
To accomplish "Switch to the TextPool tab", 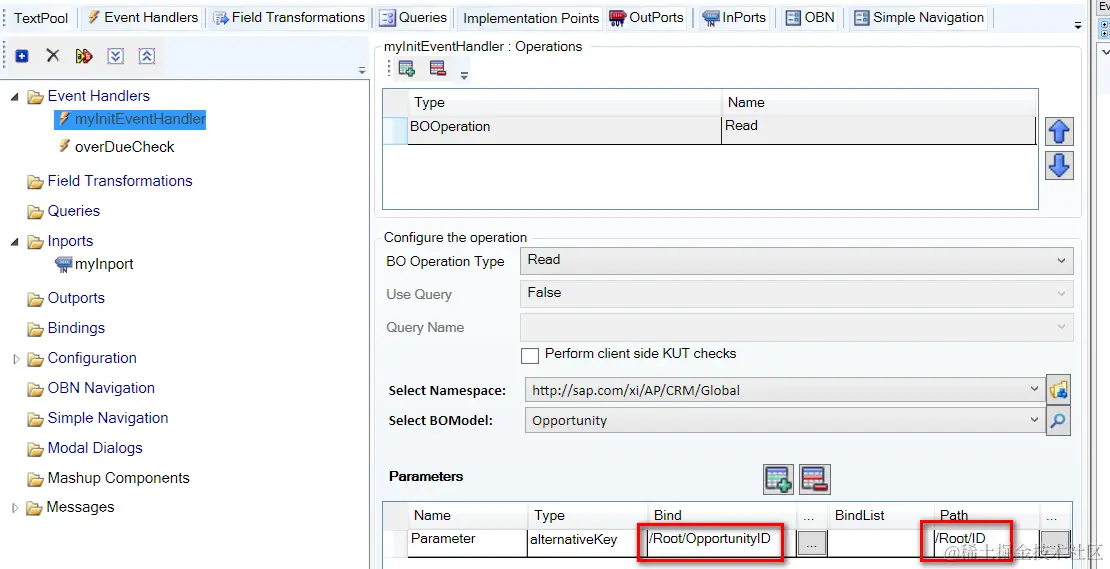I will pyautogui.click(x=41, y=18).
